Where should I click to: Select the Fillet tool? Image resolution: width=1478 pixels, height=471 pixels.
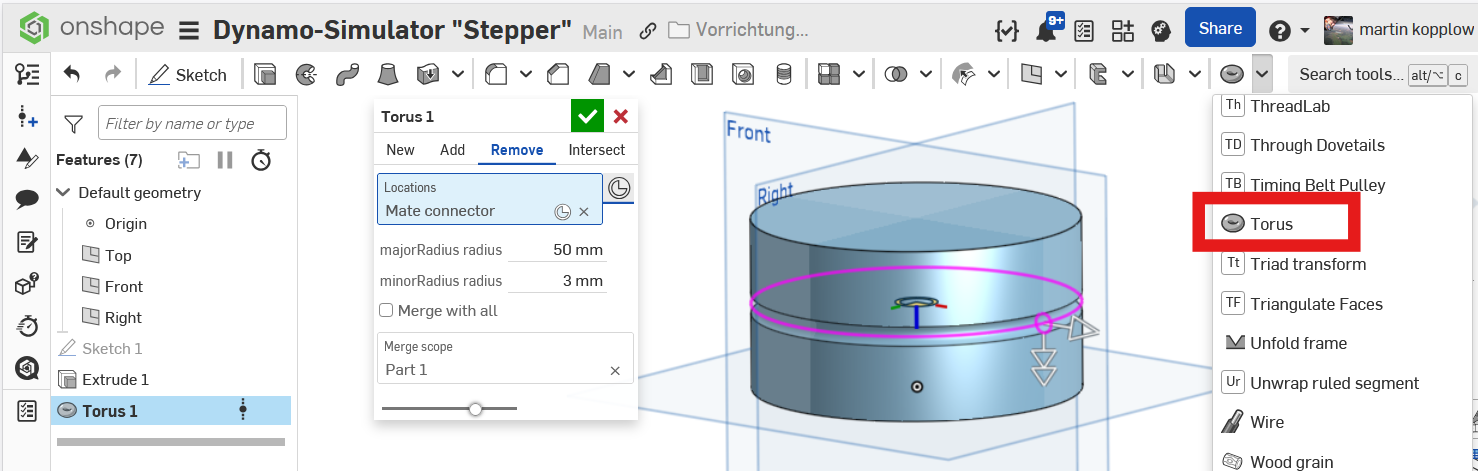click(x=495, y=74)
